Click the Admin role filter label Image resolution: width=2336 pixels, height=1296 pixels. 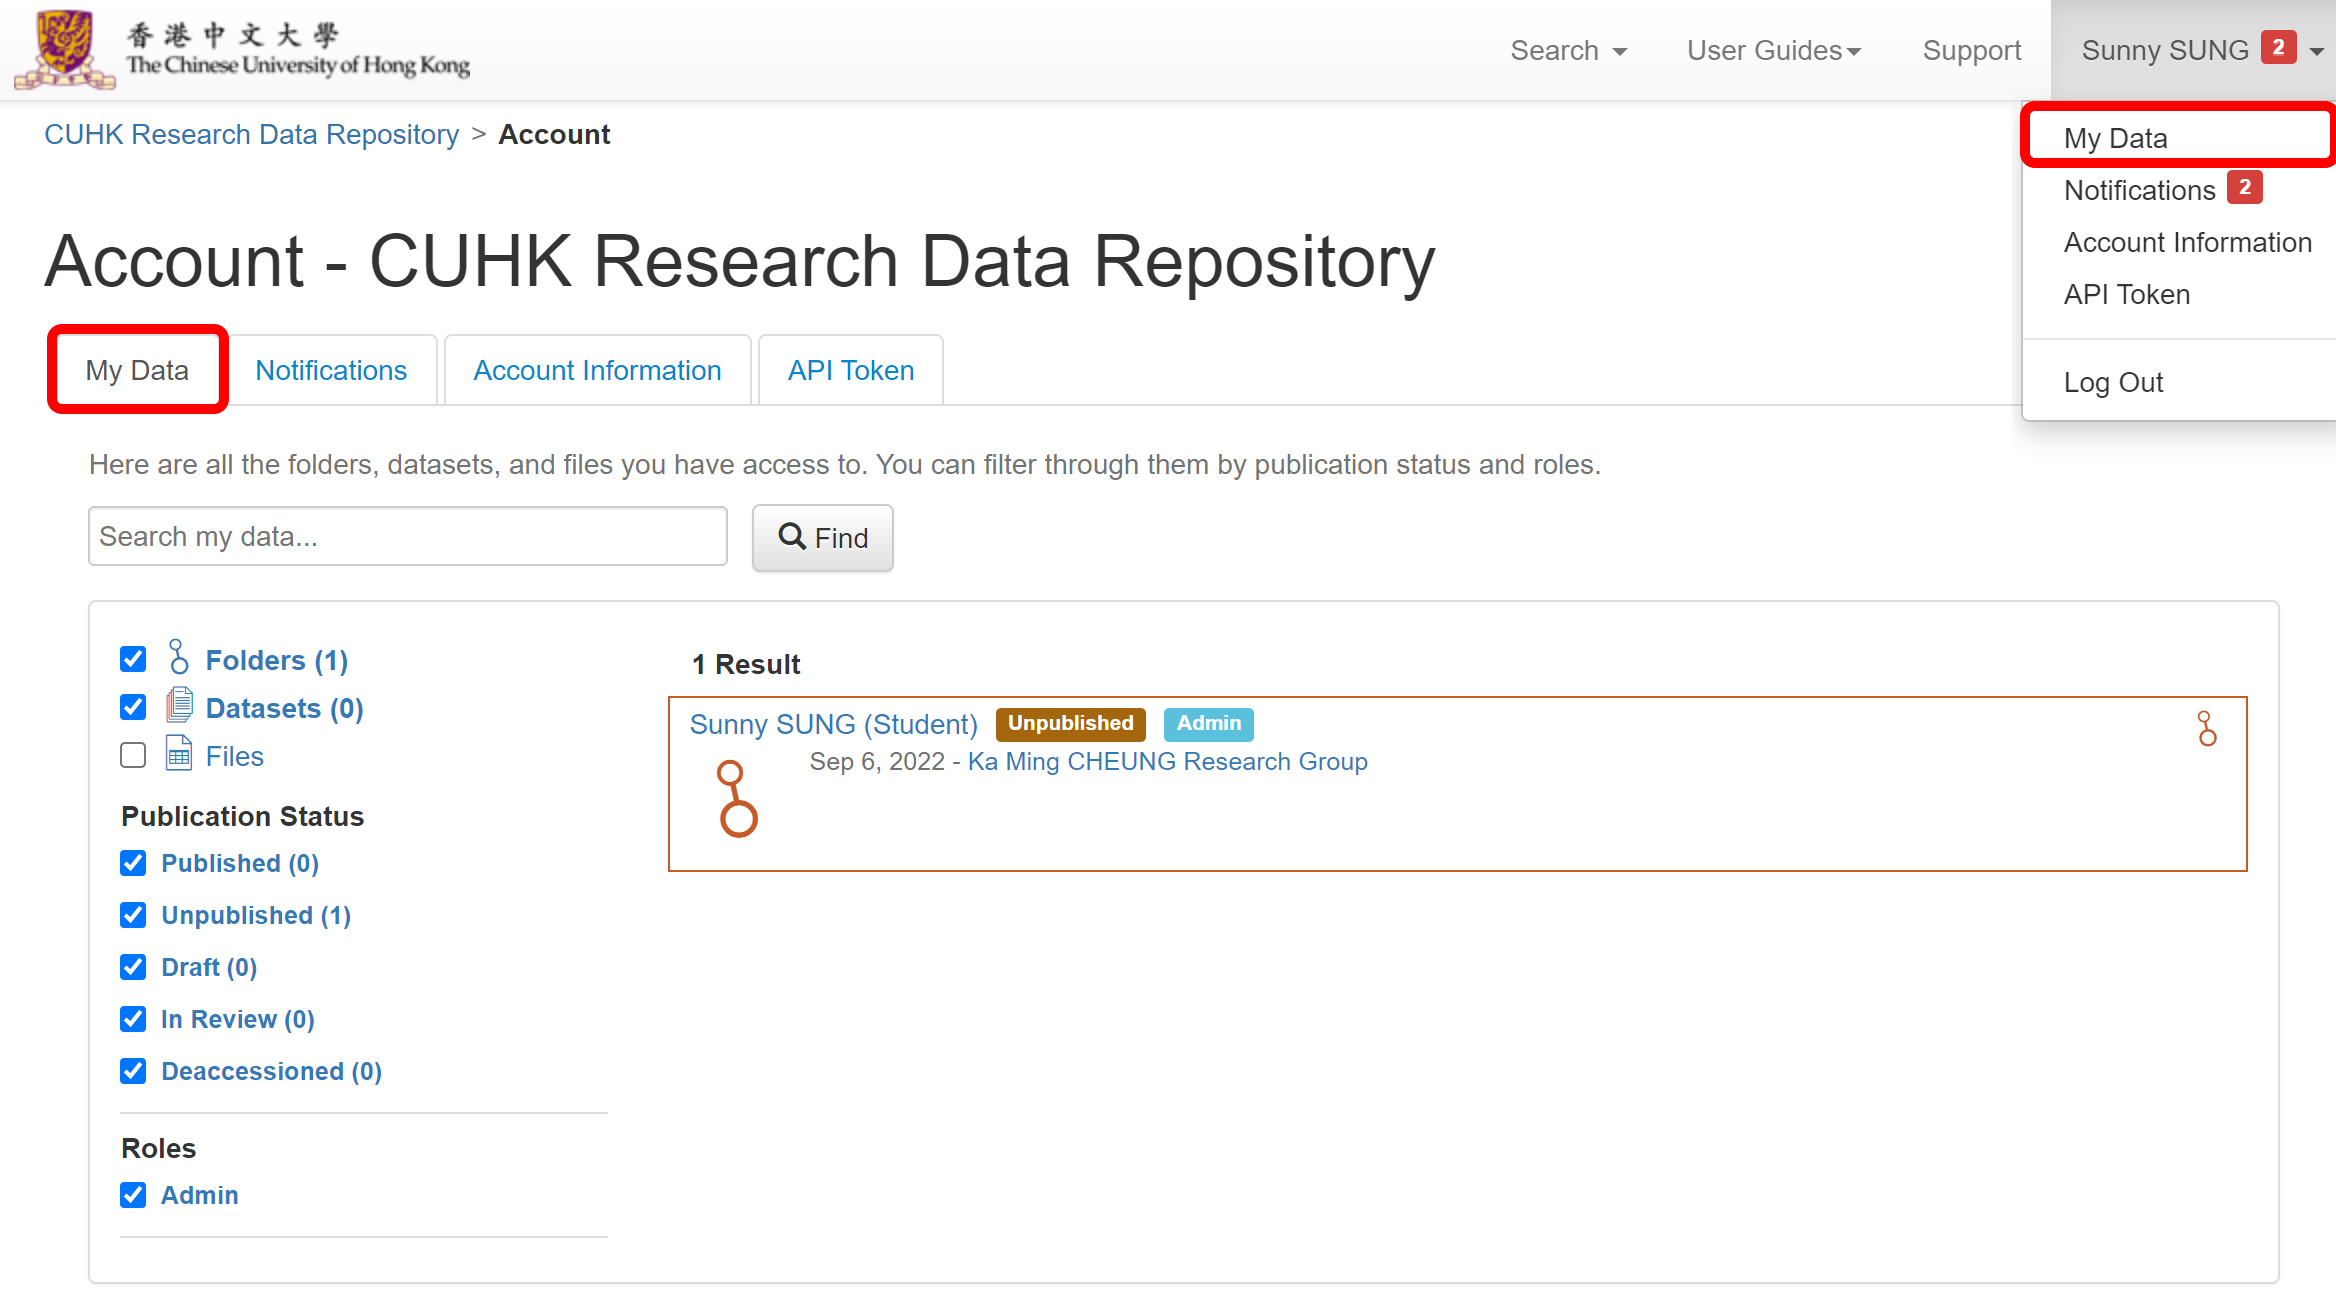[x=200, y=1195]
